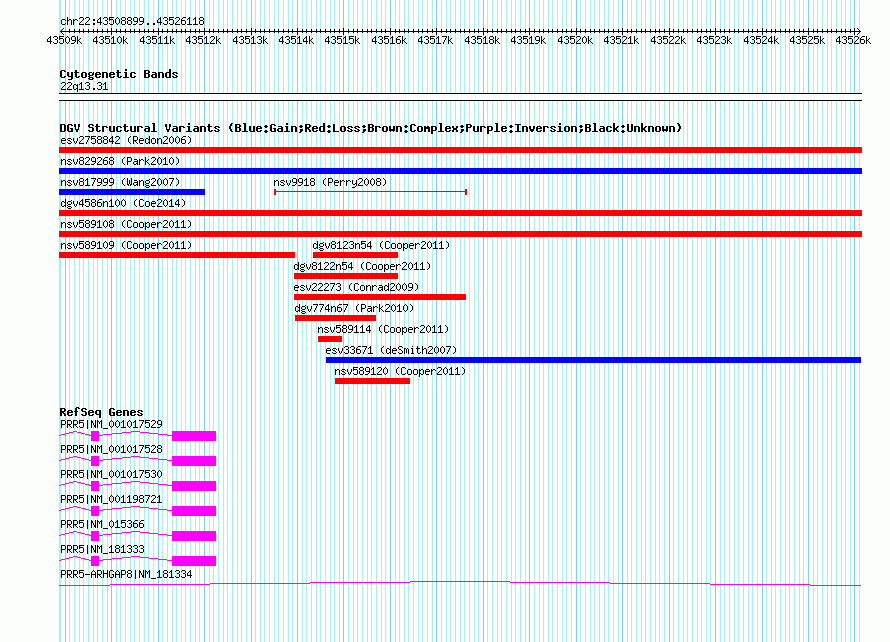Open the PRR5|NM_001017528 transcript label
This screenshot has width=890, height=642.
pyautogui.click(x=111, y=450)
